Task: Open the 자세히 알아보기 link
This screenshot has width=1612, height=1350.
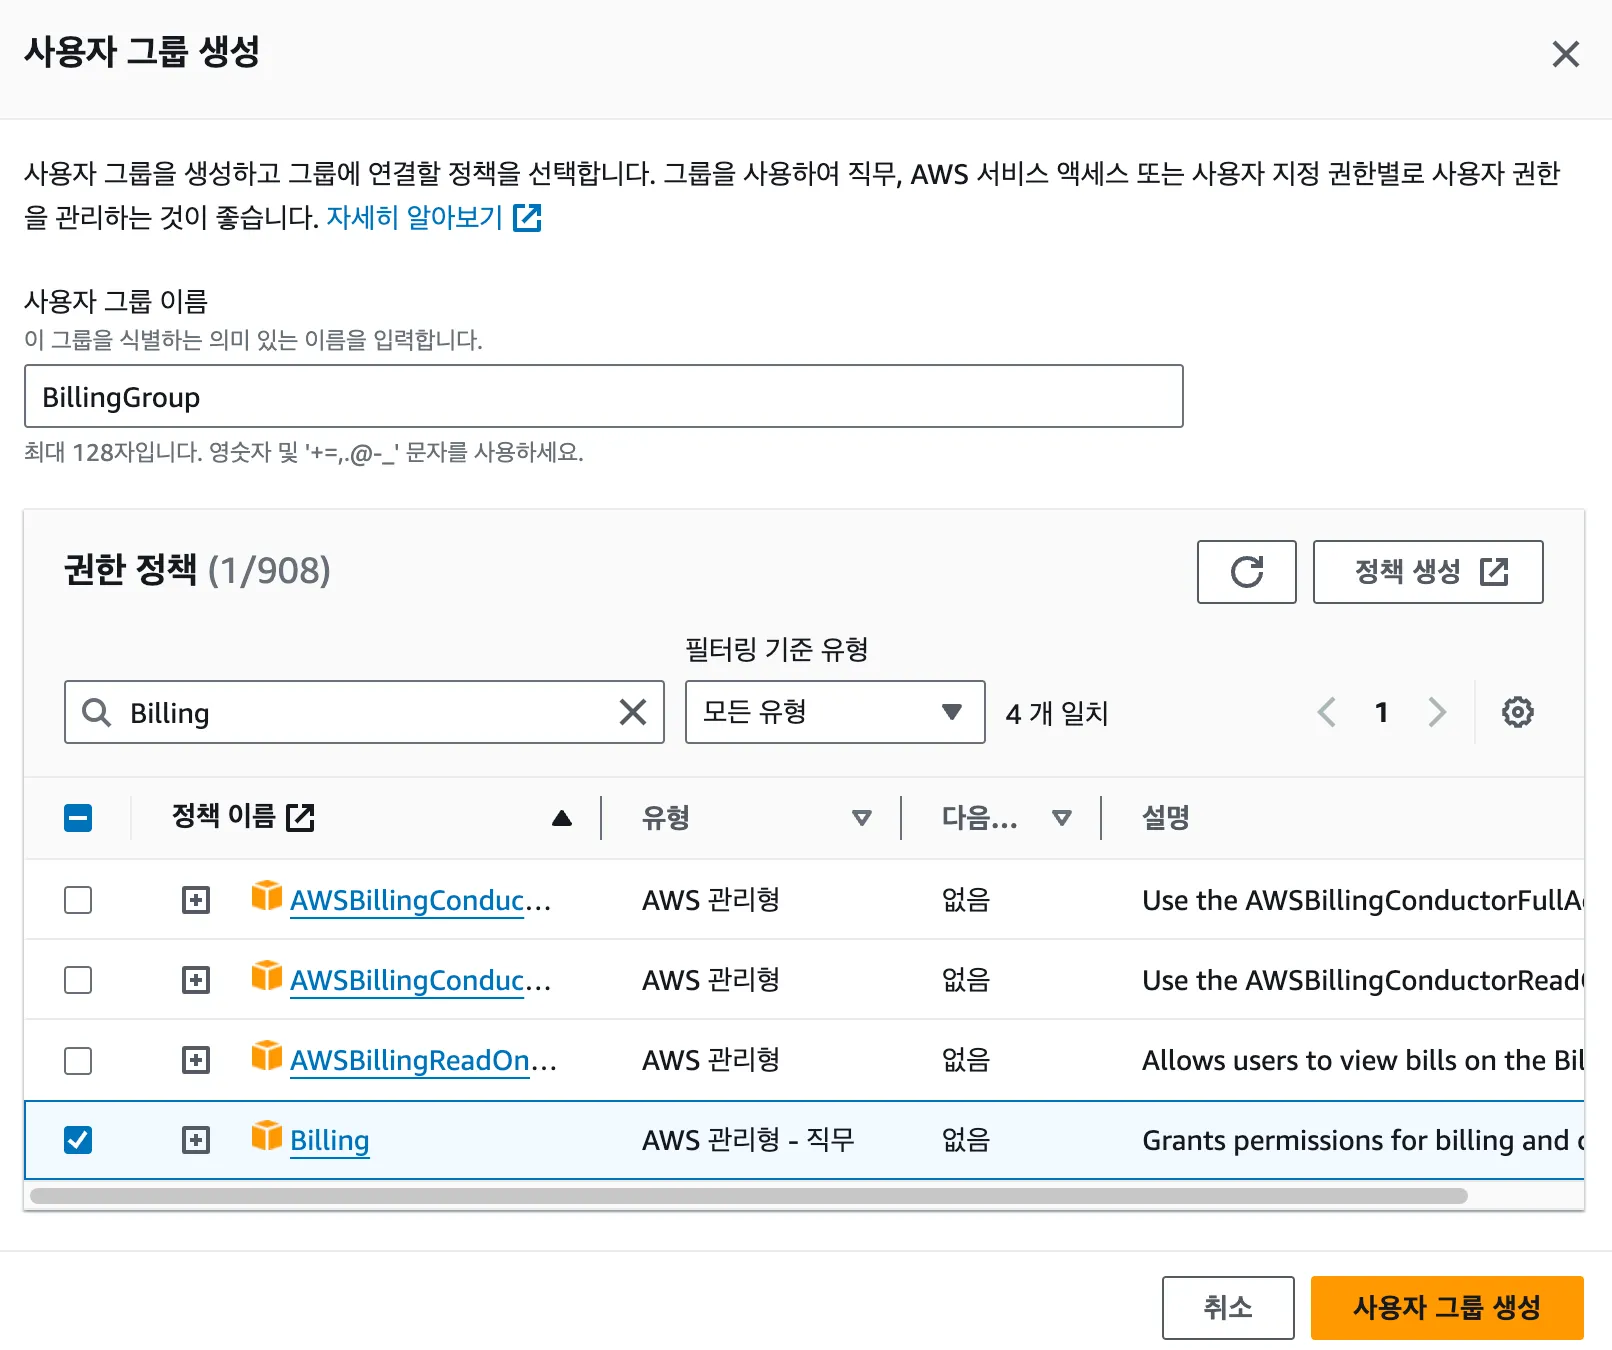Action: tap(434, 217)
